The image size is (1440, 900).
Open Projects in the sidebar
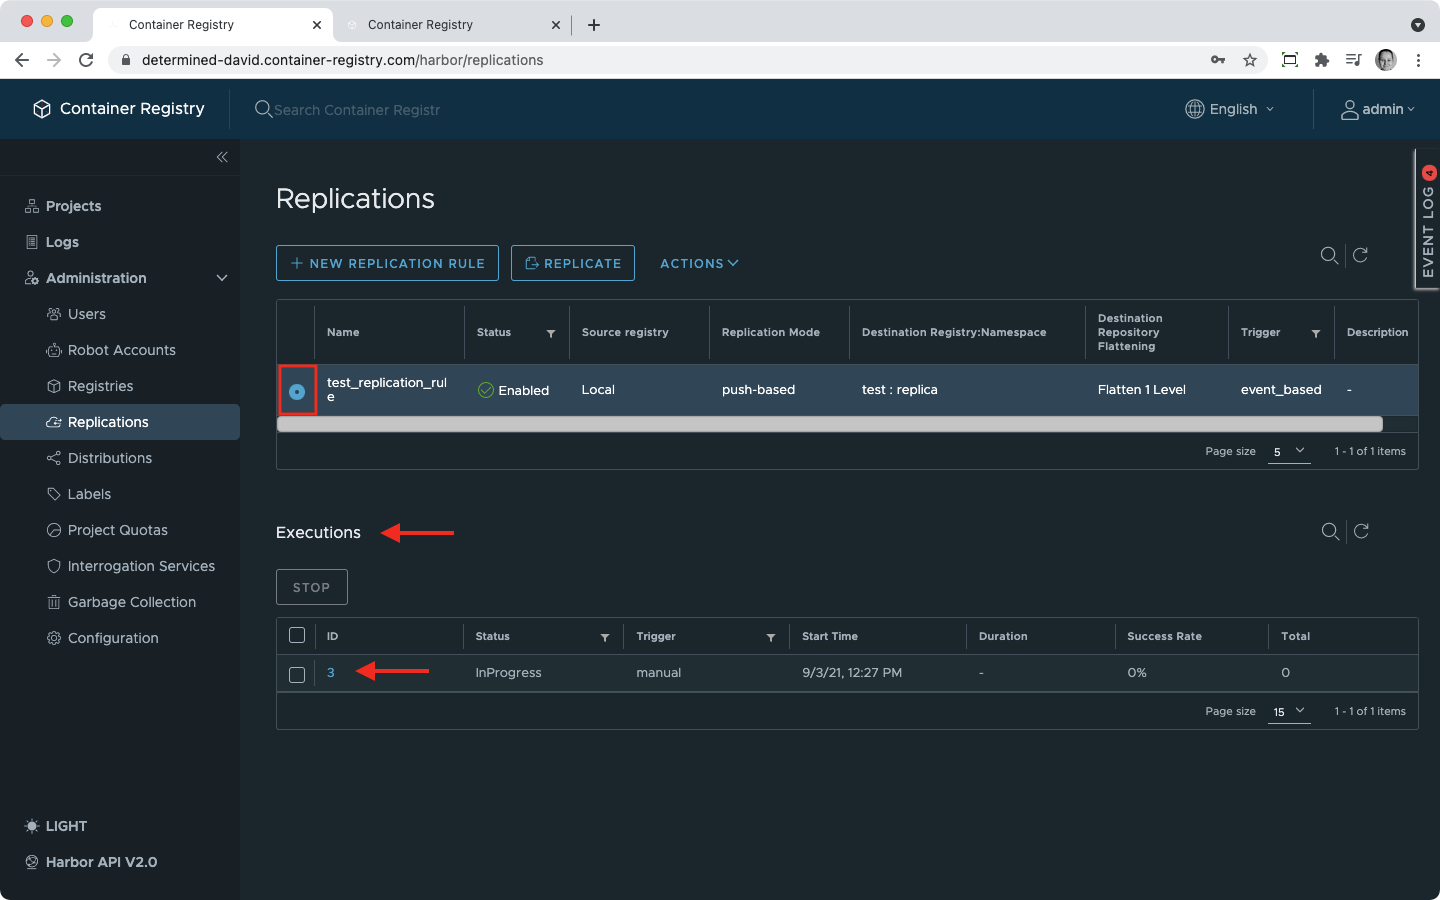(73, 206)
